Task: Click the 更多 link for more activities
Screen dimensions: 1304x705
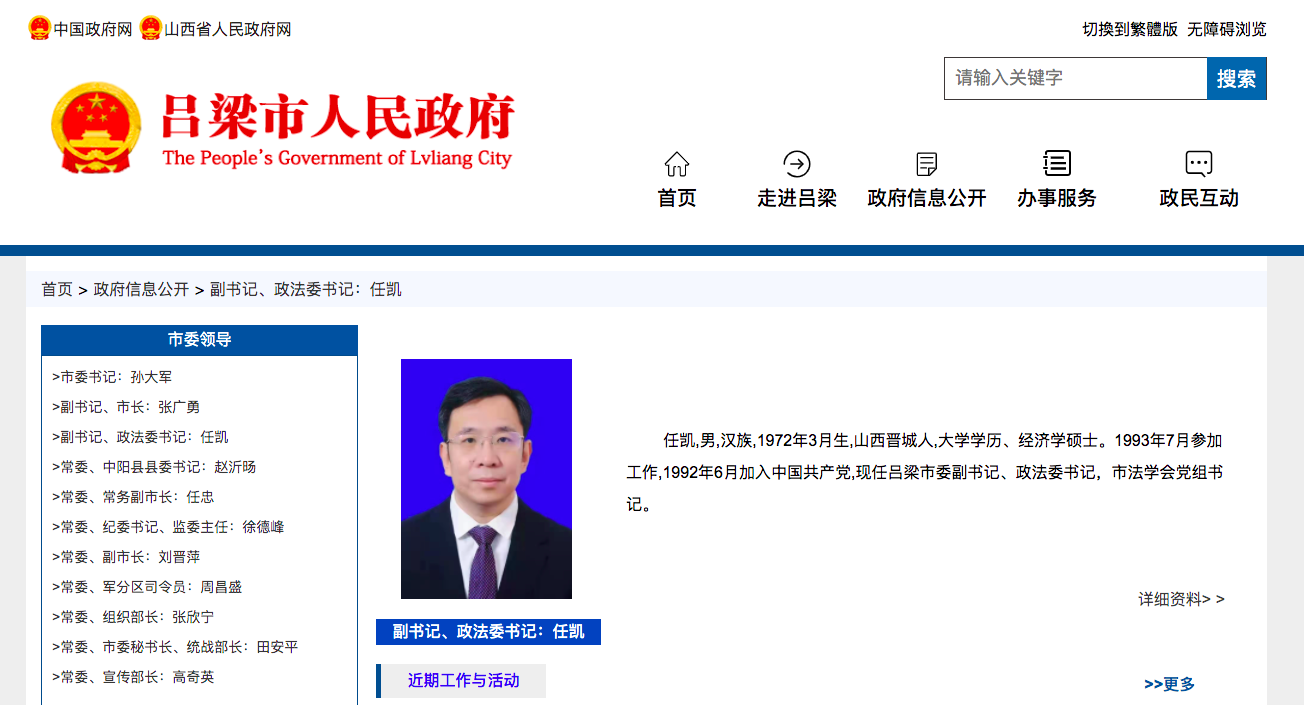Action: tap(1170, 683)
